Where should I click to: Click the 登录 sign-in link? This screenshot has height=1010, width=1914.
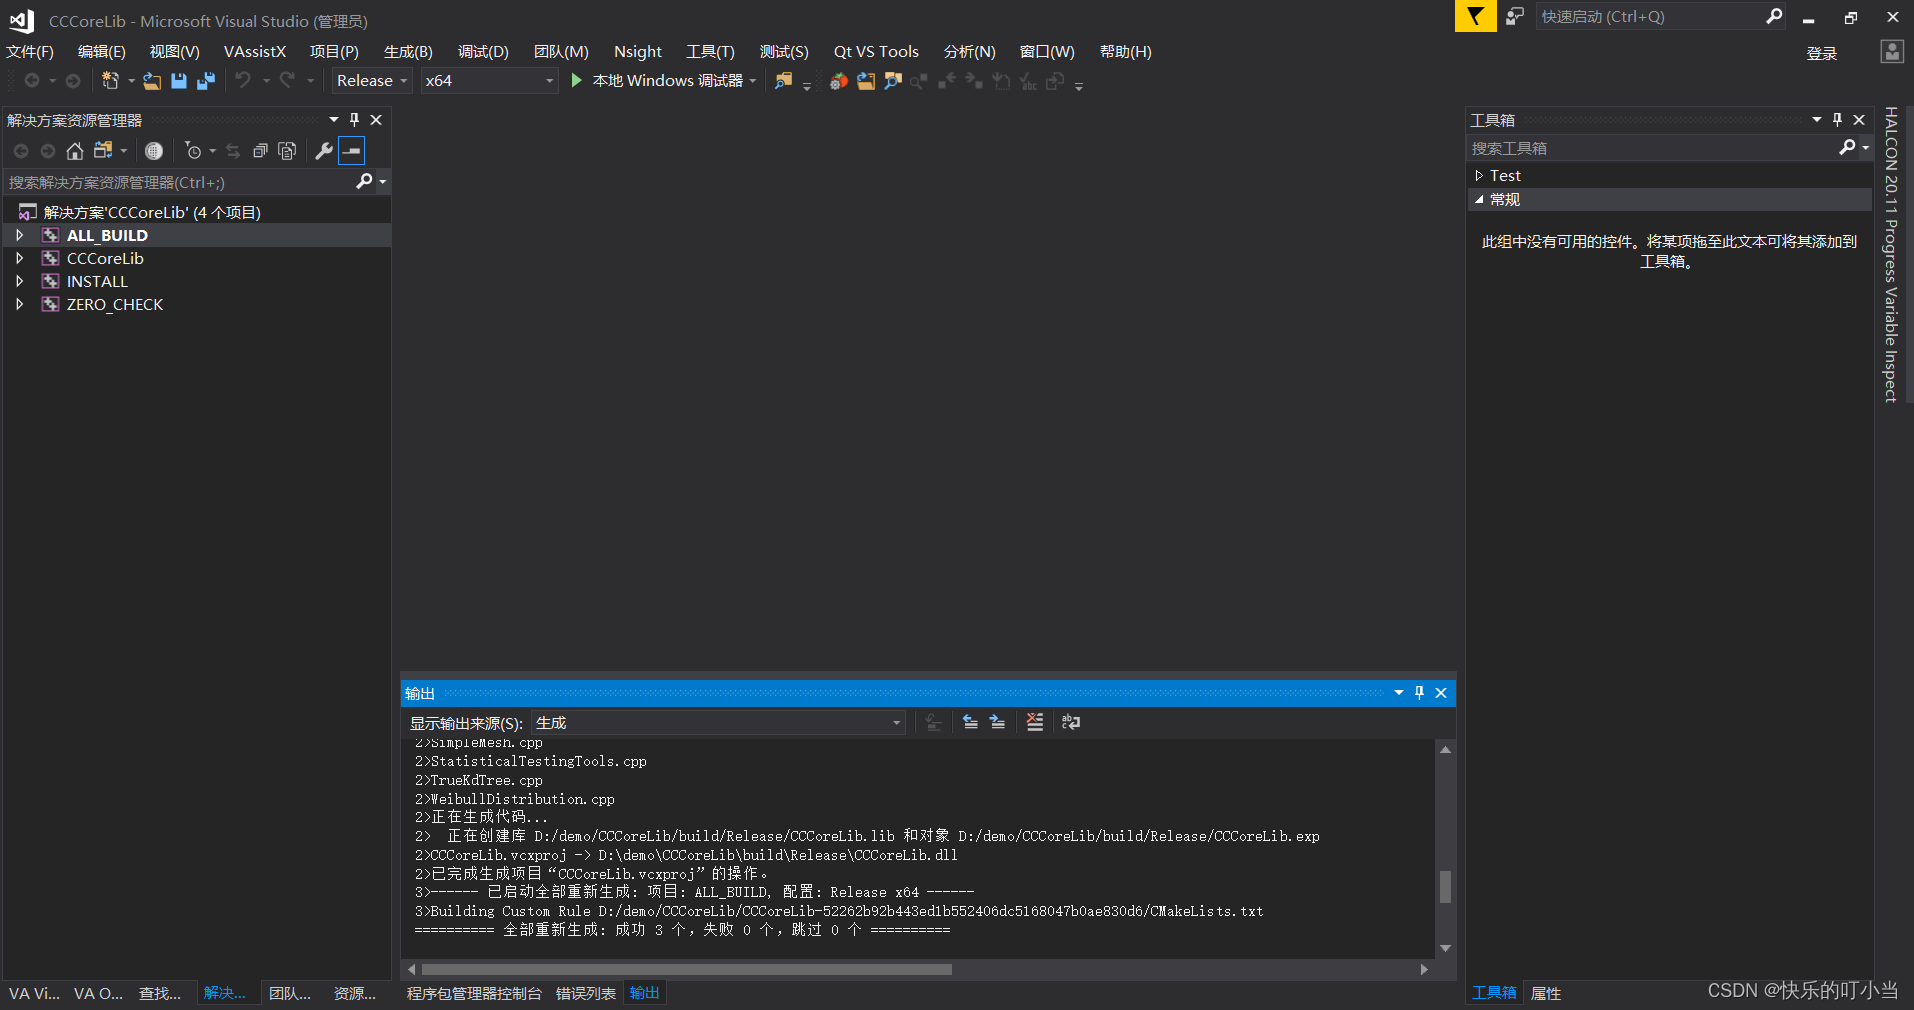click(x=1822, y=53)
